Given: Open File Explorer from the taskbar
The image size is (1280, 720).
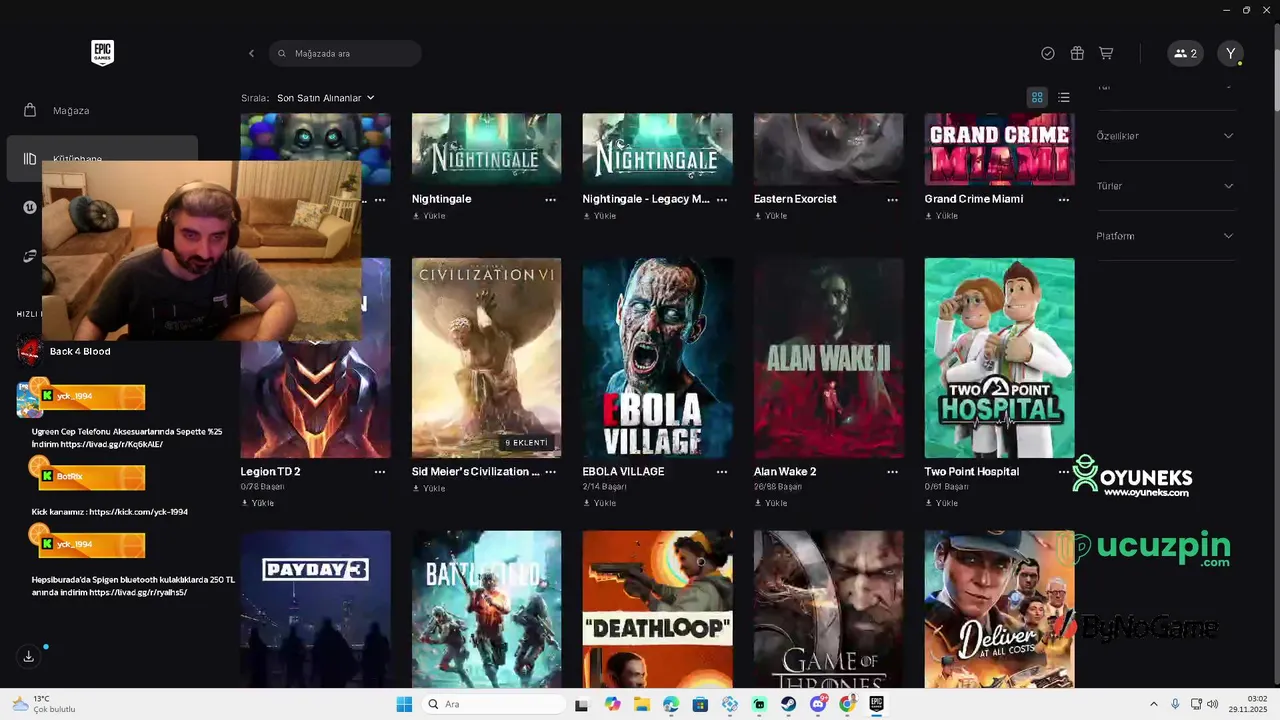Looking at the screenshot, I should (x=641, y=704).
